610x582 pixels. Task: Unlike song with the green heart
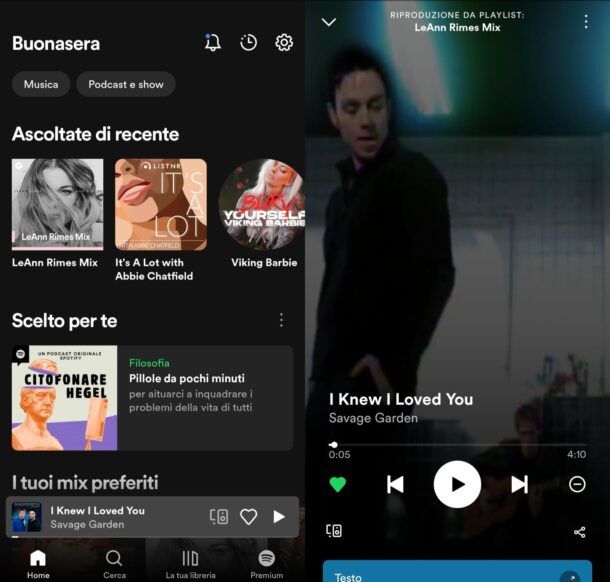338,484
